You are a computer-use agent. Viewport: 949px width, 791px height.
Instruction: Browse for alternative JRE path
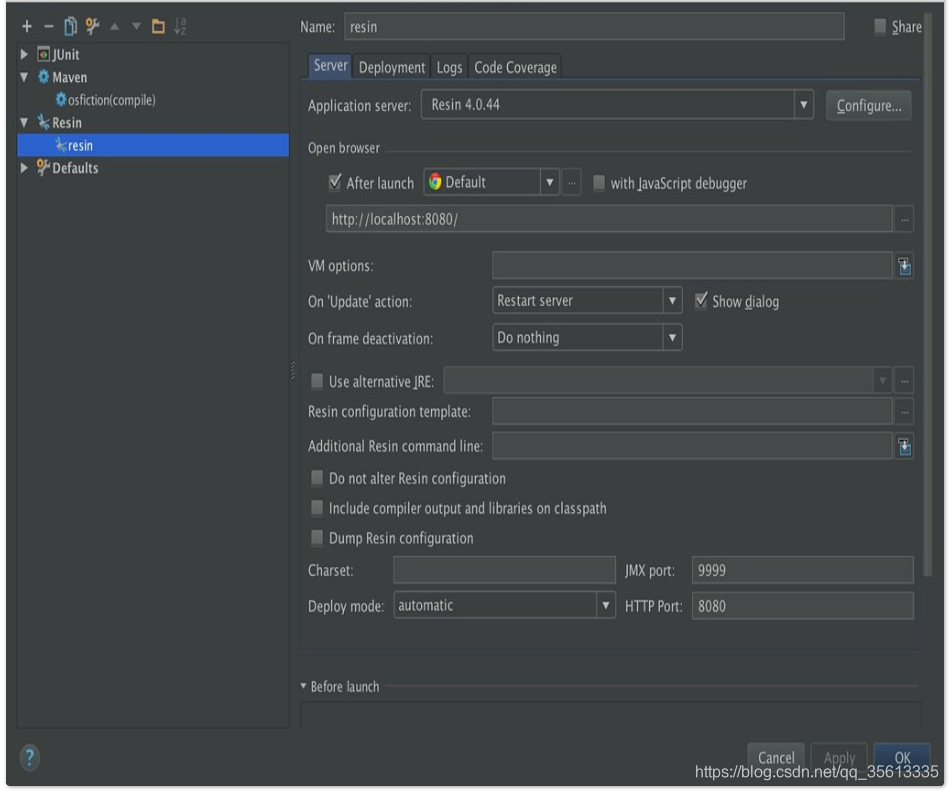[904, 381]
